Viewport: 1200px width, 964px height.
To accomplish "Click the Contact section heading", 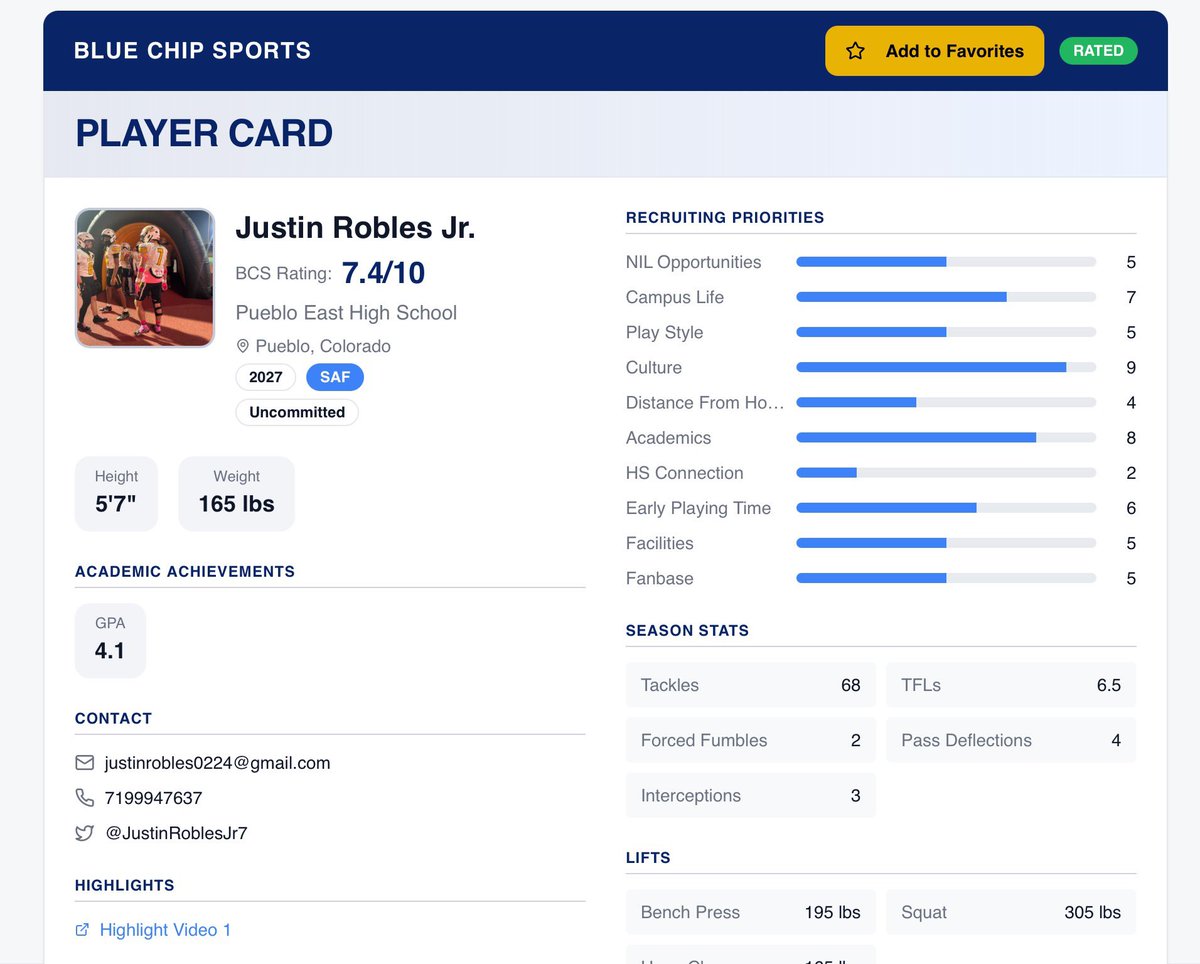I will (113, 719).
